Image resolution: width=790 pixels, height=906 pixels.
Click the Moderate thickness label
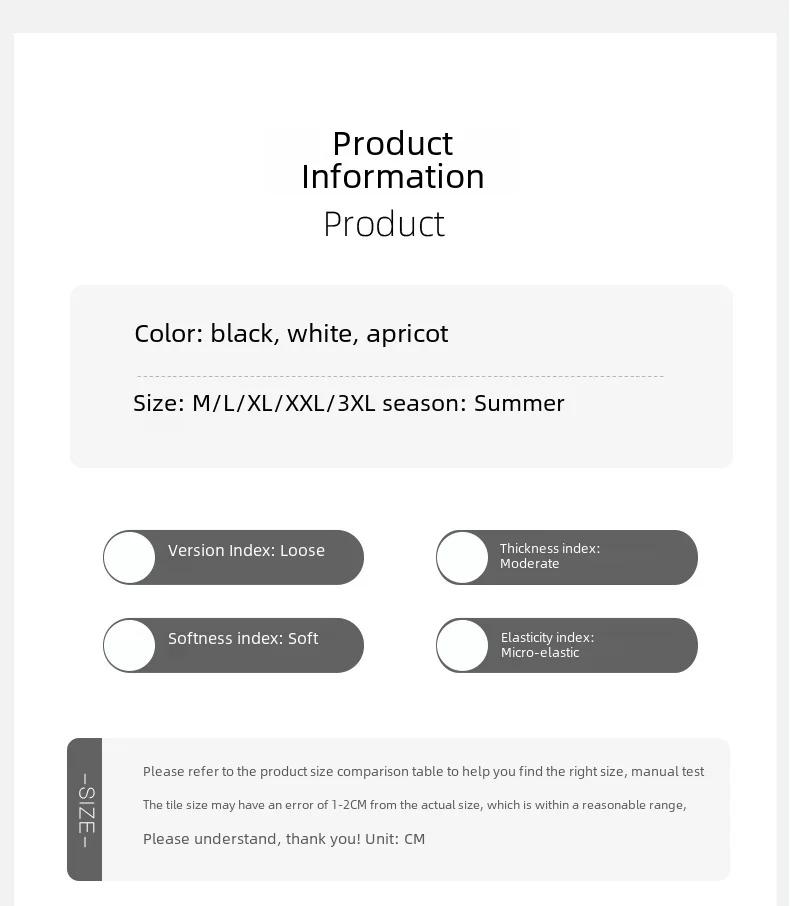(x=529, y=564)
